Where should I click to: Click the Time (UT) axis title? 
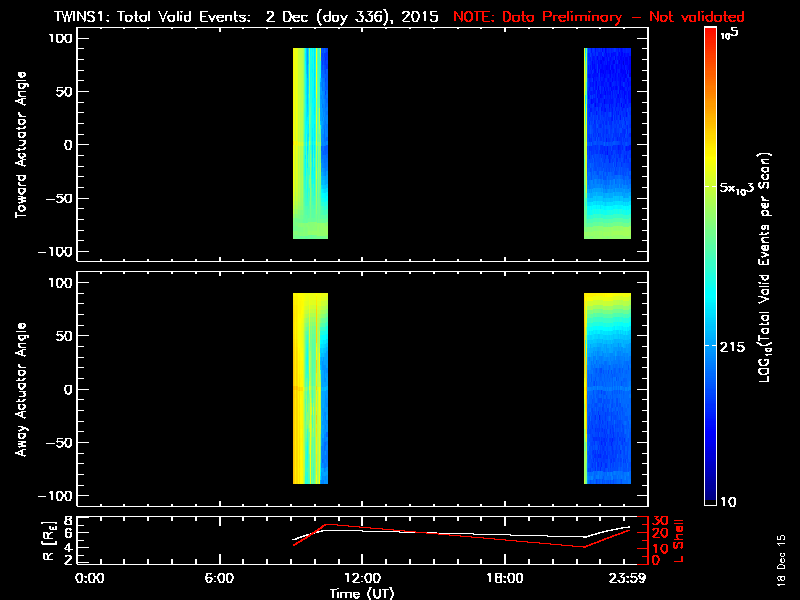361,592
